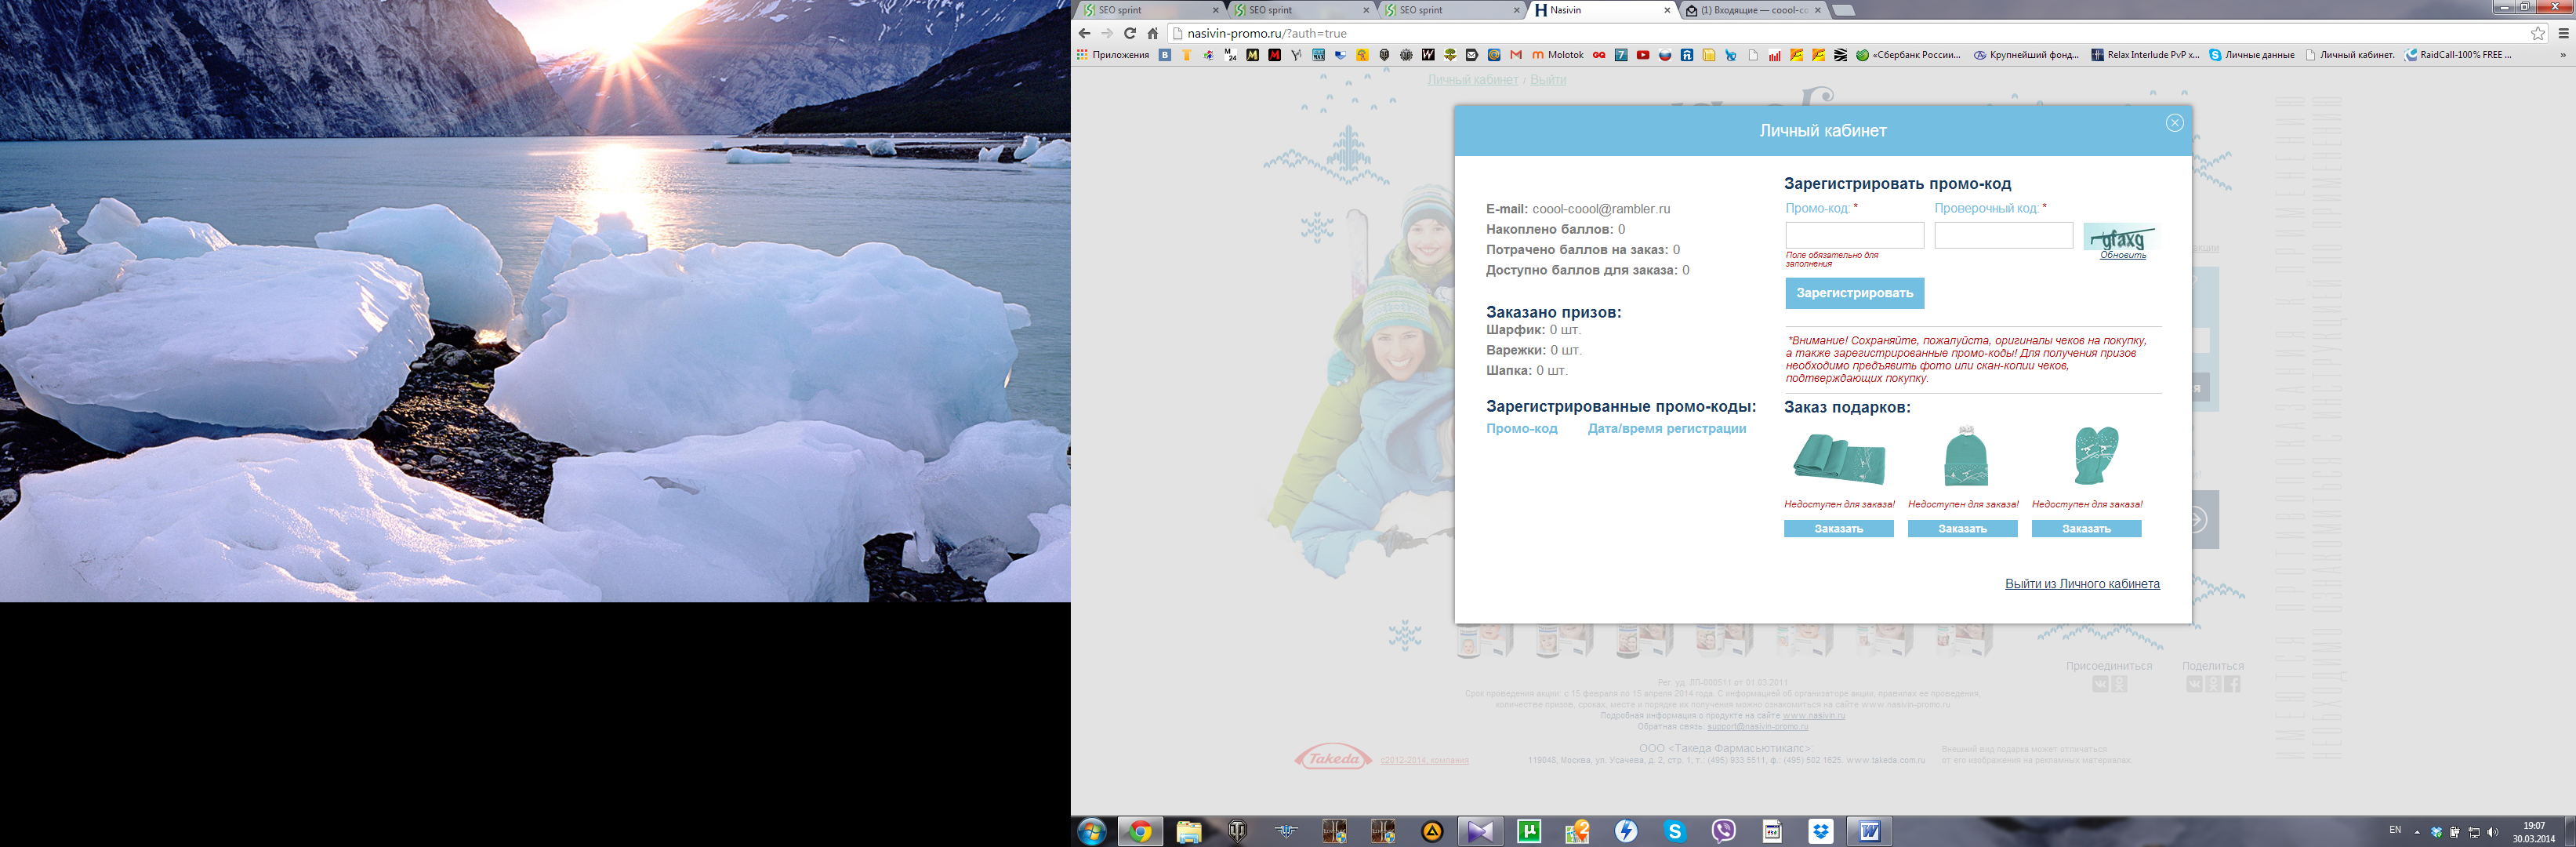Click the Дата/время регистрации column header
Viewport: 2576px width, 847px height.
point(1667,429)
